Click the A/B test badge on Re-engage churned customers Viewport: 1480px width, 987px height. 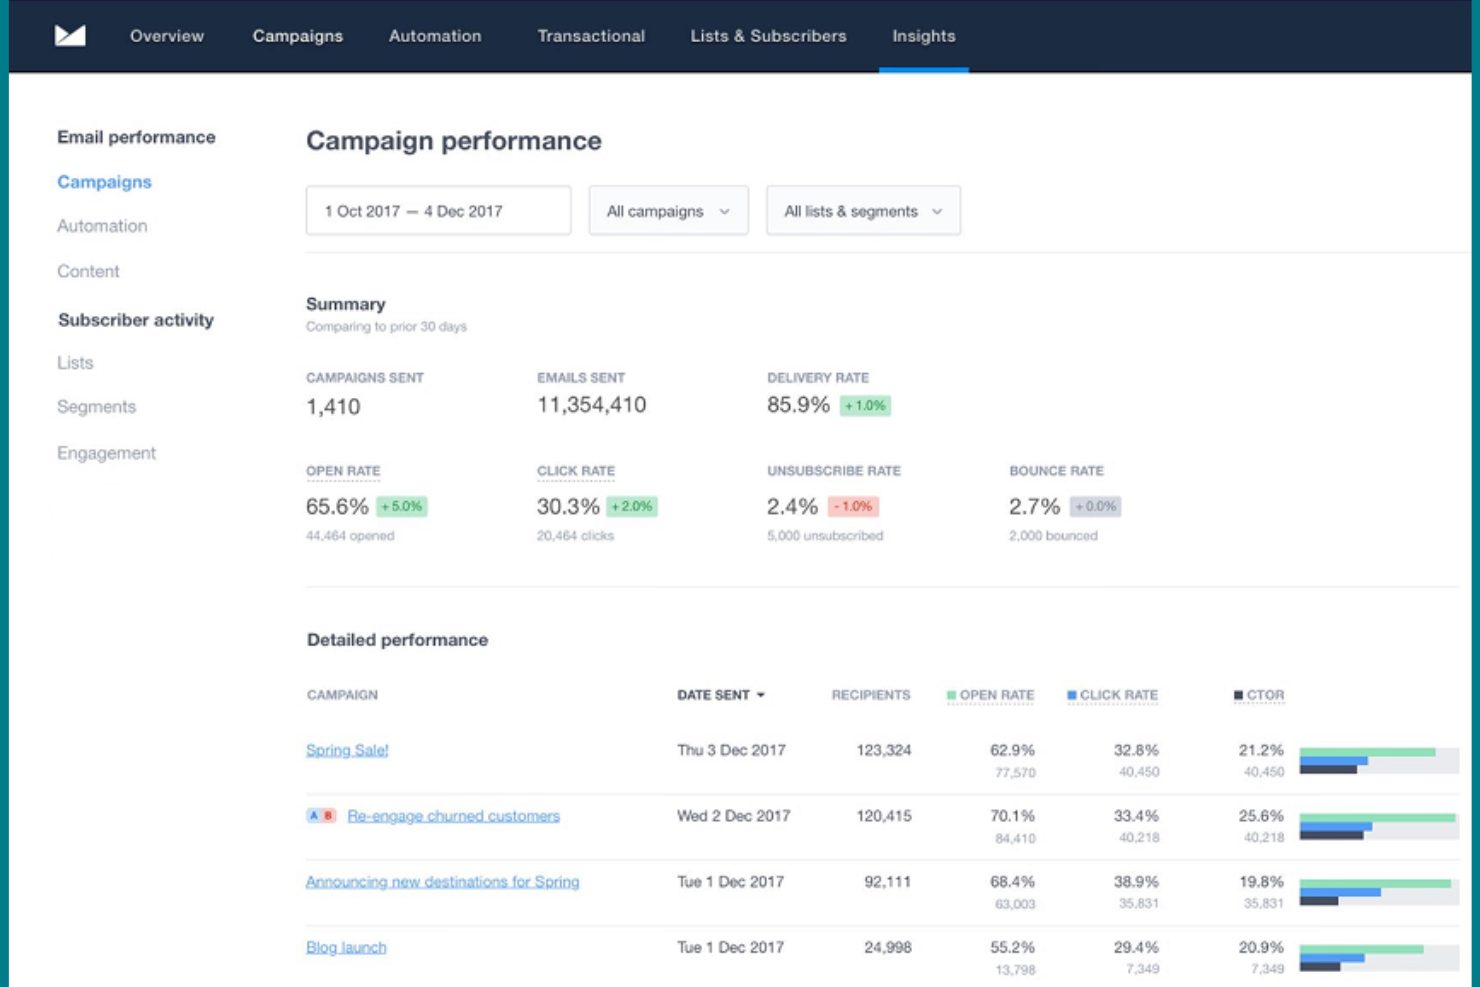(x=320, y=815)
